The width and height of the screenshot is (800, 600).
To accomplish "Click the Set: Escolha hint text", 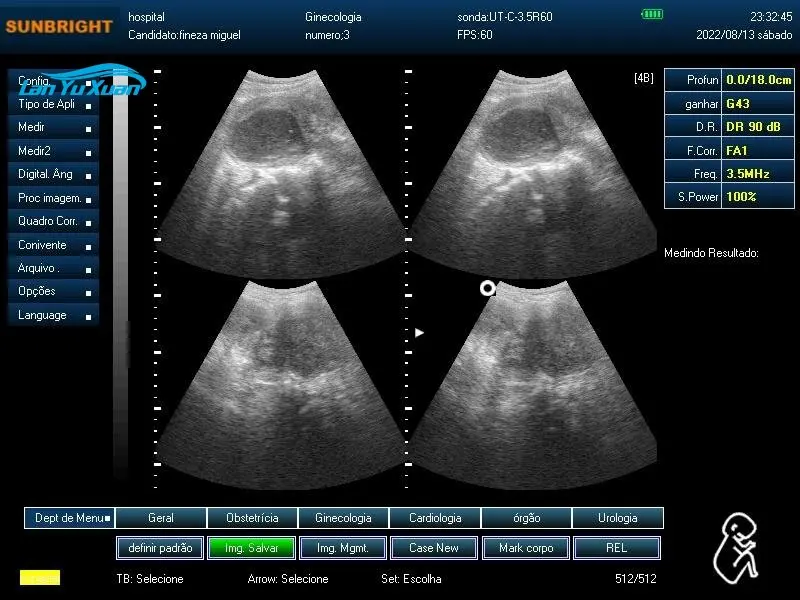I will coord(411,579).
